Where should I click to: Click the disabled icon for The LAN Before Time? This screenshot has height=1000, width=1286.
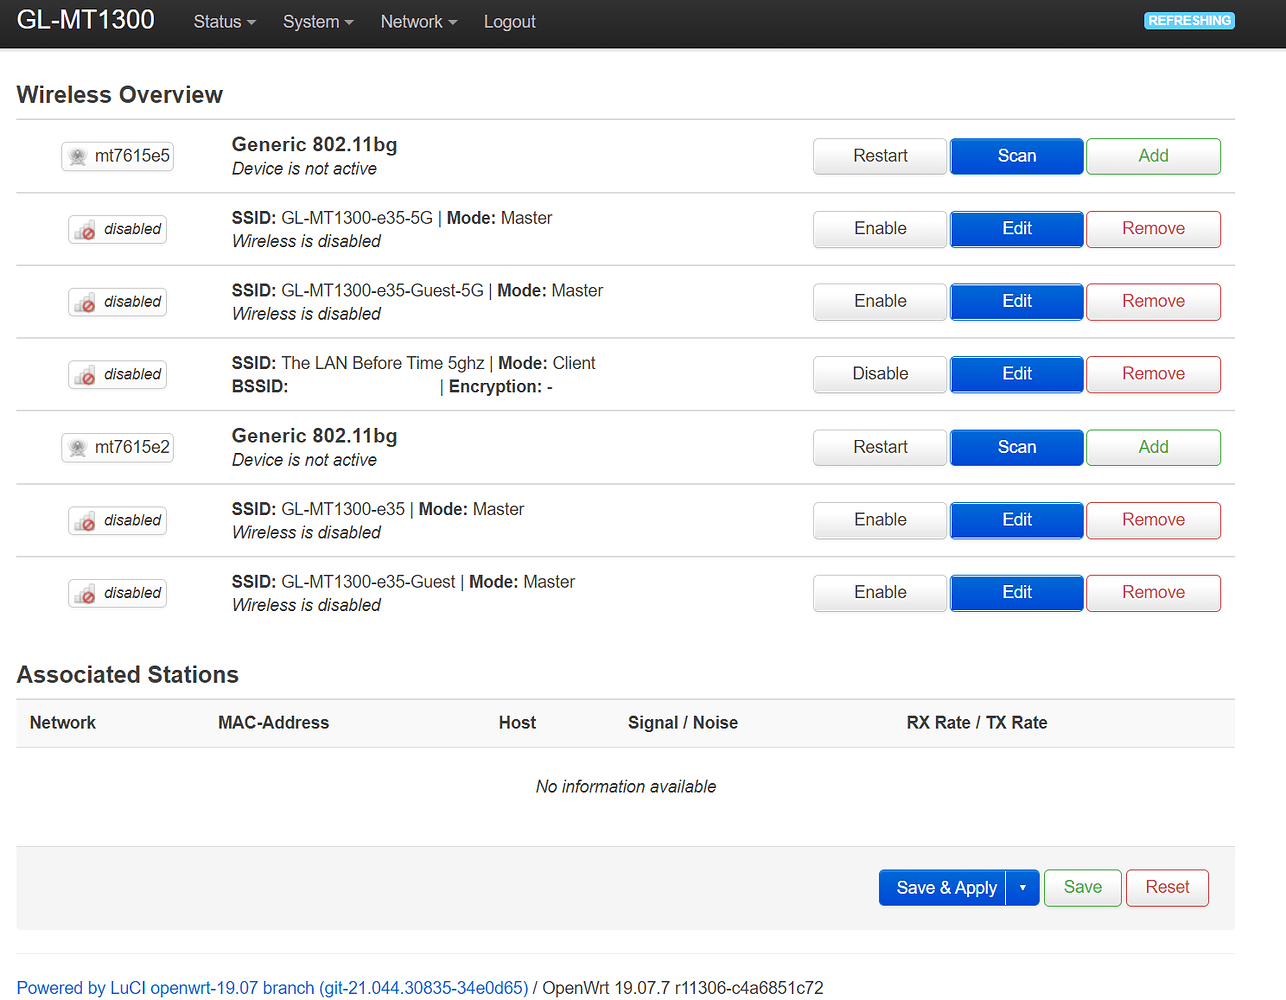[x=117, y=374]
